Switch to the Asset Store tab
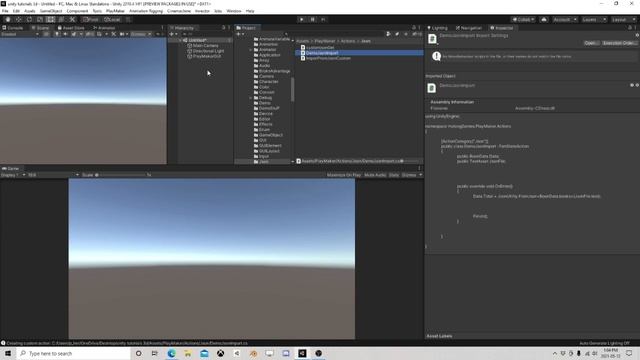Viewport: 640px width, 360px height. click(x=71, y=28)
